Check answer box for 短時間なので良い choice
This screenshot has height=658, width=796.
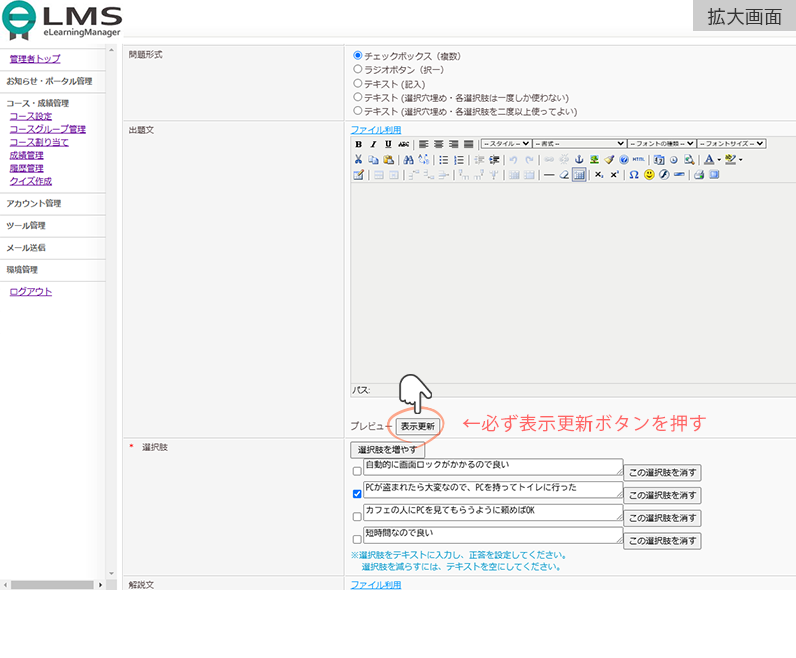tap(357, 539)
